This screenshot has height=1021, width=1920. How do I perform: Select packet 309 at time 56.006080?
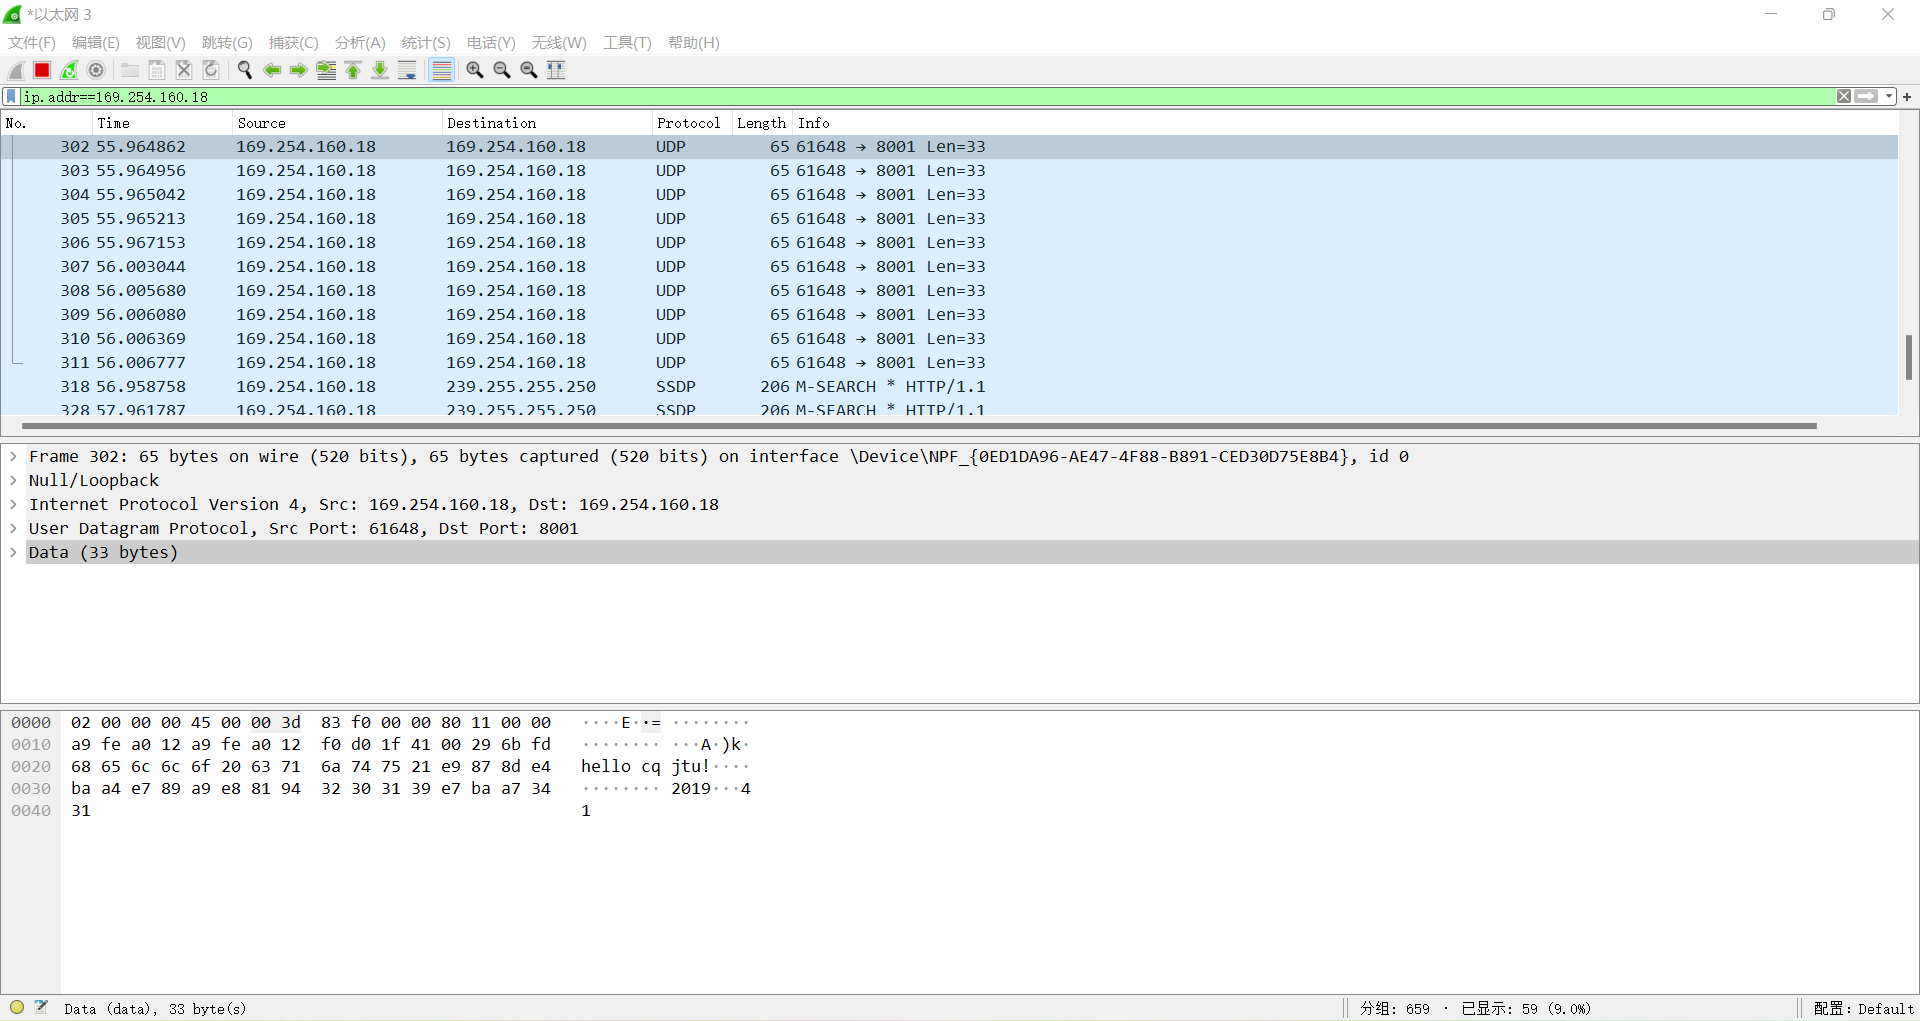(949, 315)
